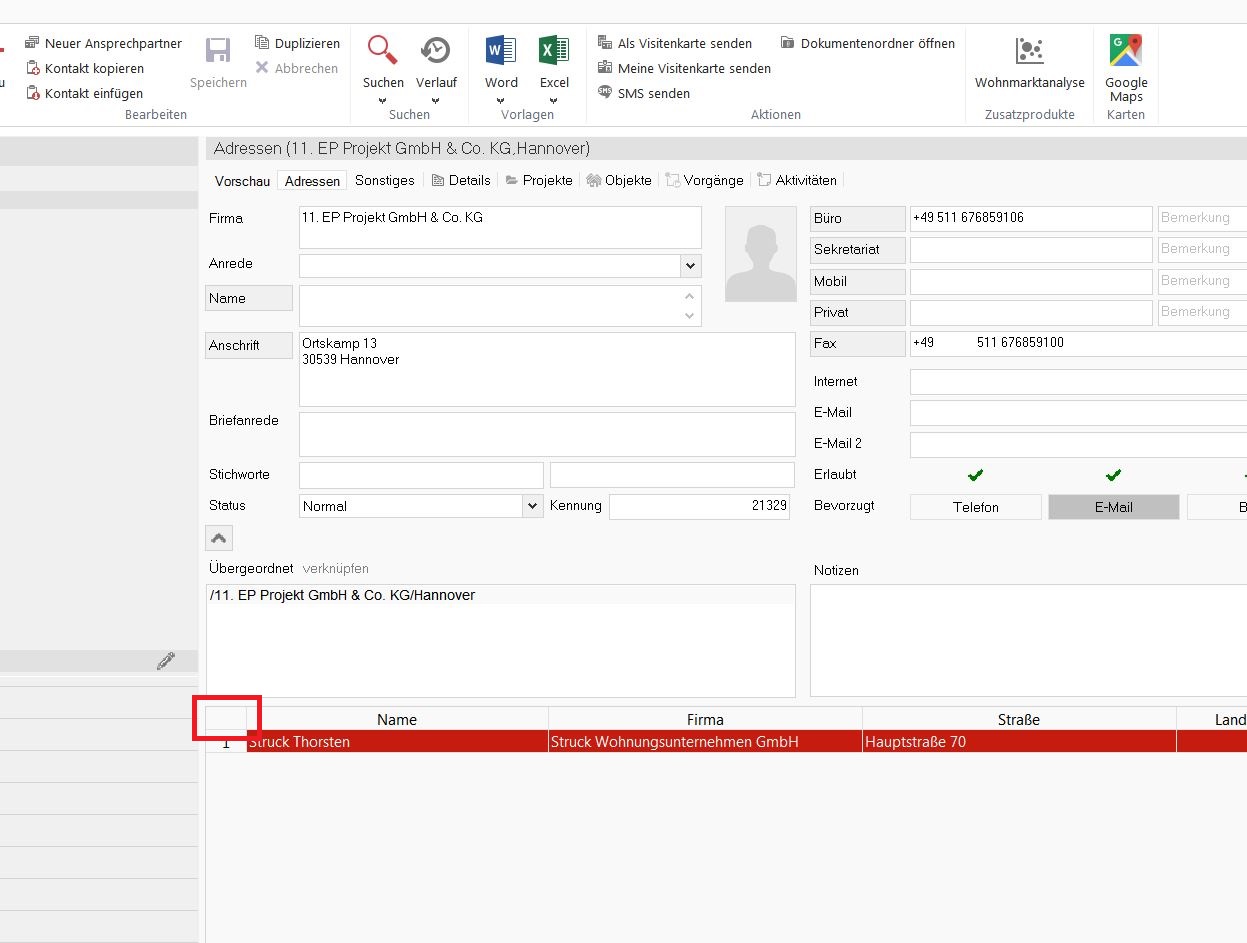This screenshot has height=943, width=1247.
Task: Click the pencil edit icon in sidebar
Action: [x=166, y=661]
